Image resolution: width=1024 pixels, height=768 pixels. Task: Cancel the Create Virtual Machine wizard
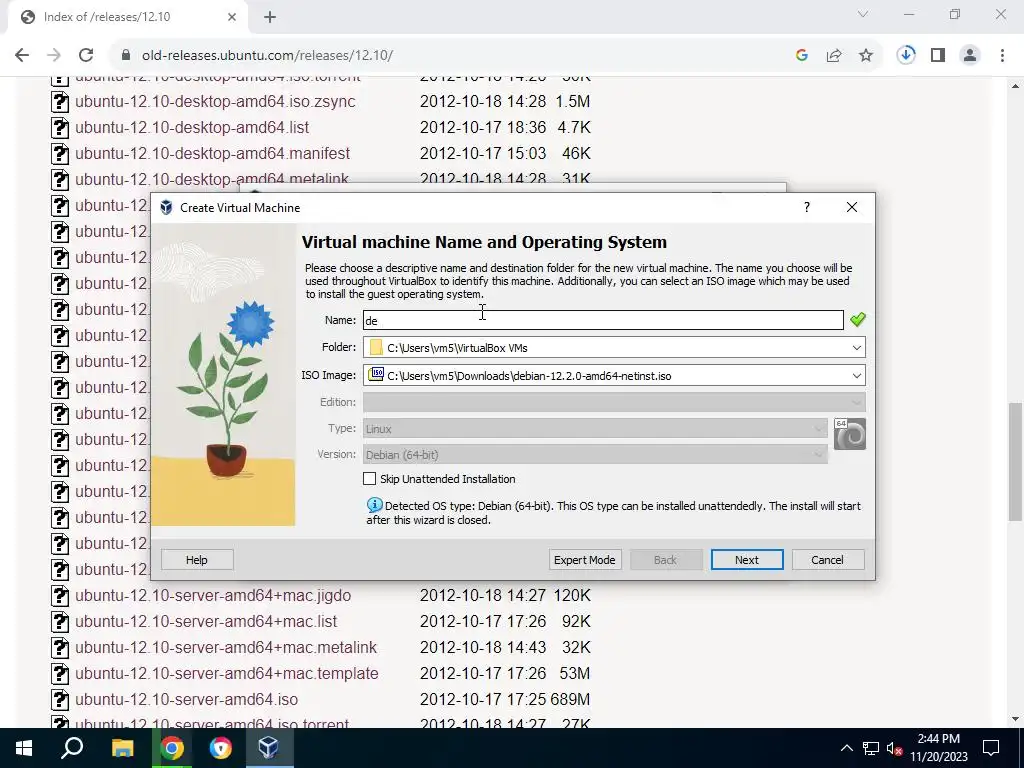(827, 560)
